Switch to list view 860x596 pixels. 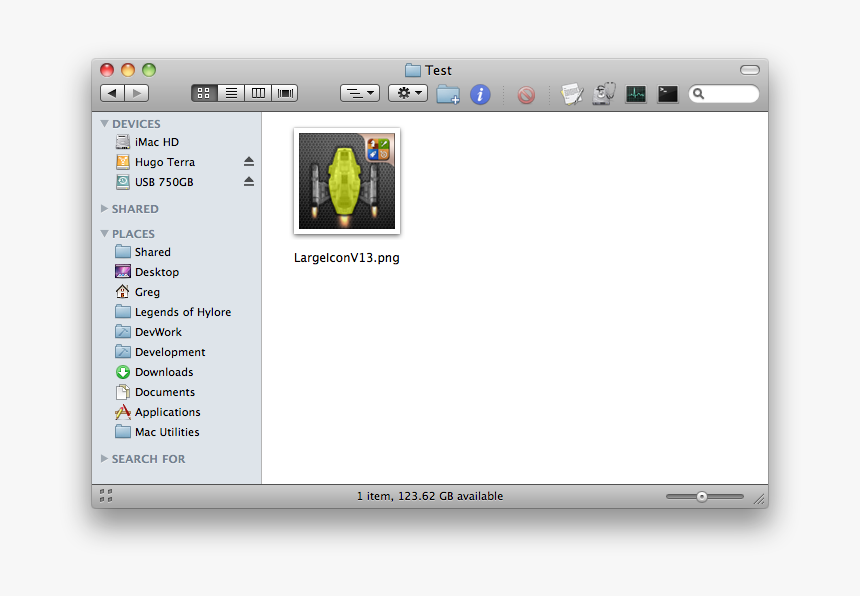point(231,92)
